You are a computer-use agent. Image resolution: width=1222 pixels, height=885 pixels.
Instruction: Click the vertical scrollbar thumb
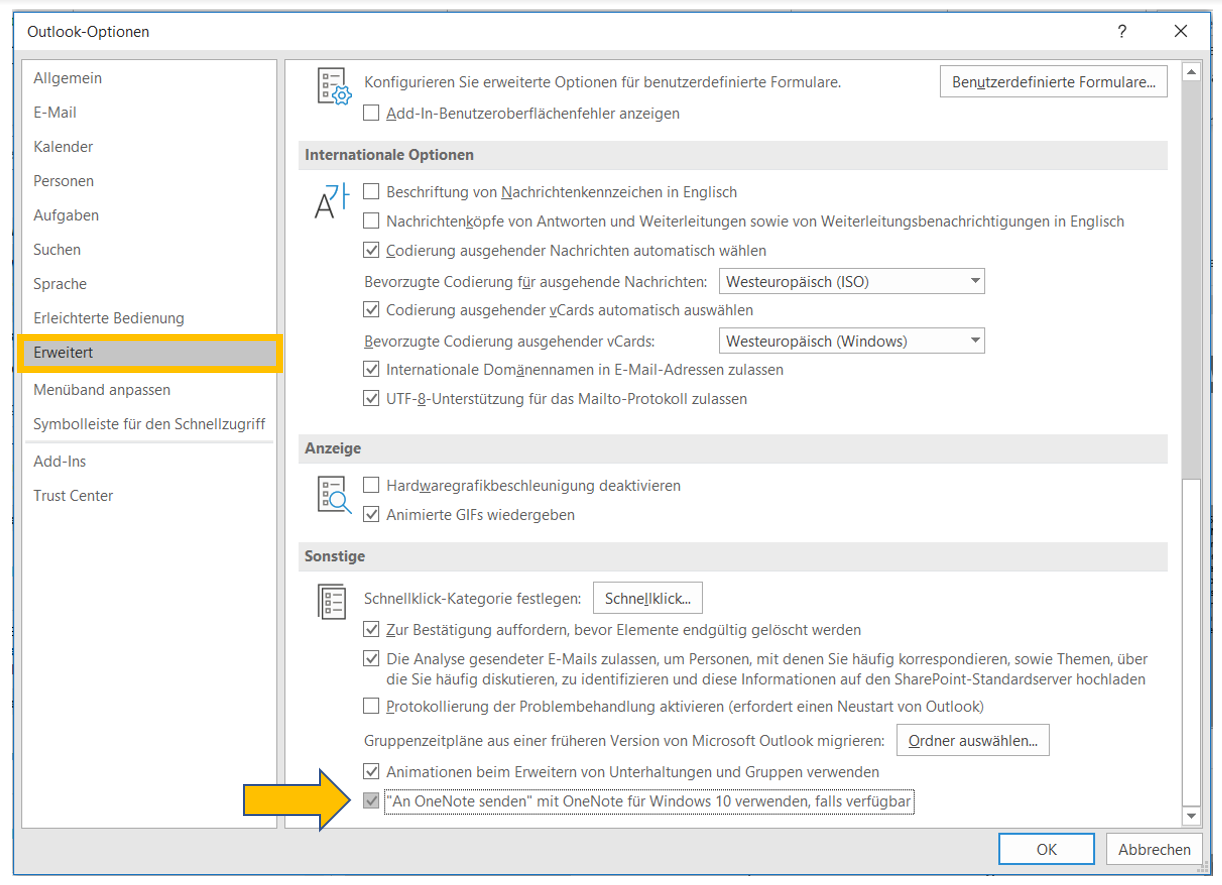click(x=1190, y=642)
